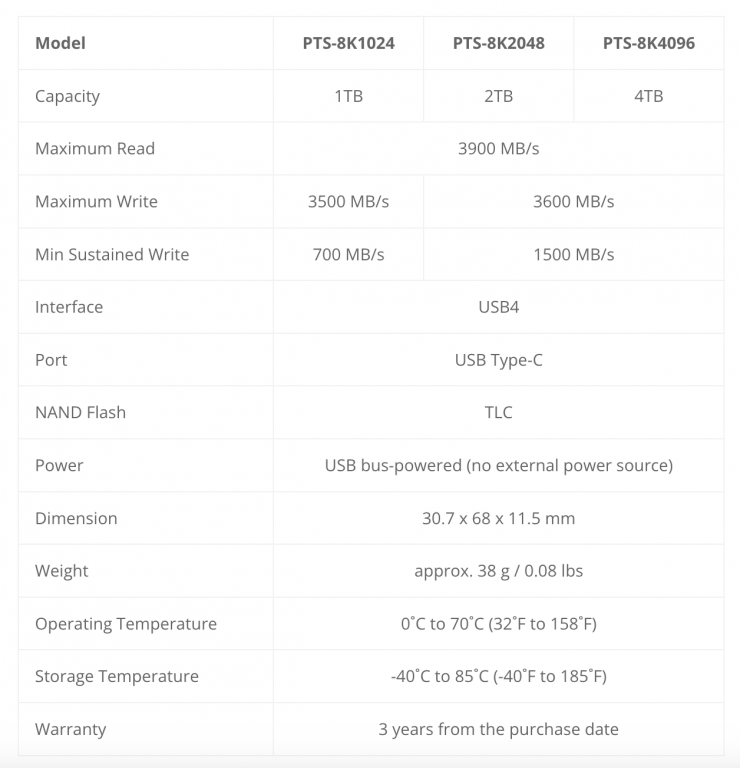This screenshot has height=768, width=740.
Task: Click the Model header cell
Action: [x=60, y=43]
